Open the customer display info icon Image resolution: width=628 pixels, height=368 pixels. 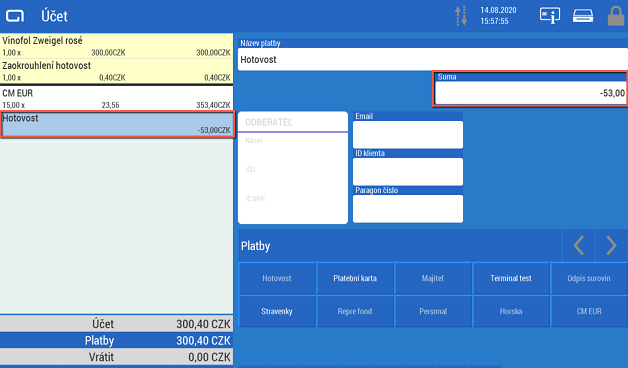550,16
